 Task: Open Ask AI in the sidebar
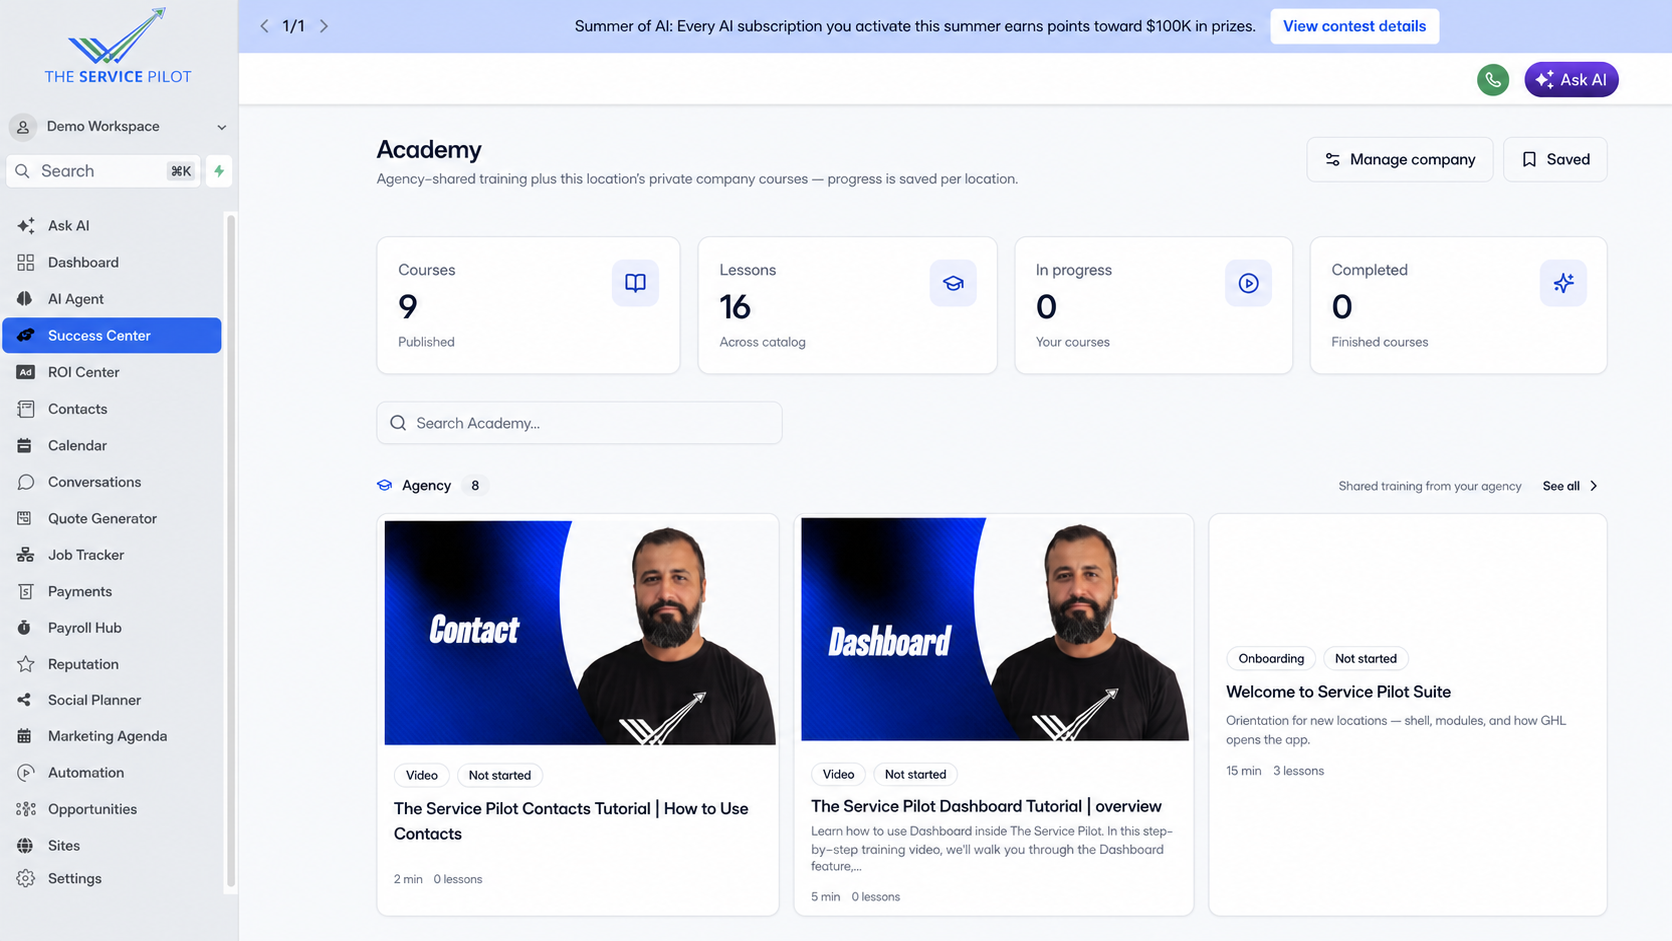(112, 226)
